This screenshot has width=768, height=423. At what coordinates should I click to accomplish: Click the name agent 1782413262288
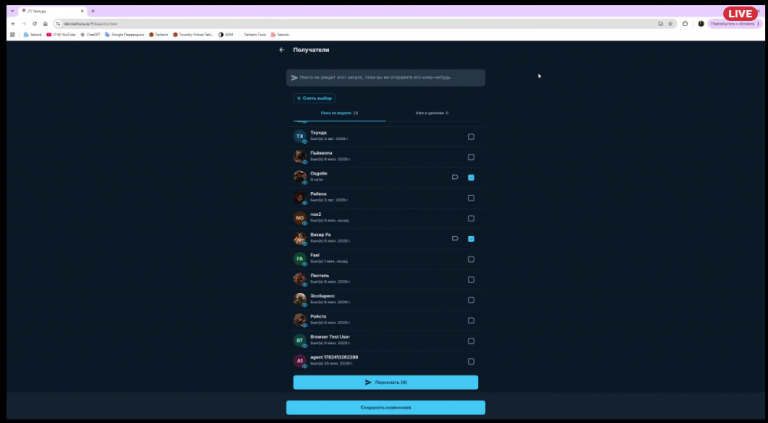[x=334, y=357]
